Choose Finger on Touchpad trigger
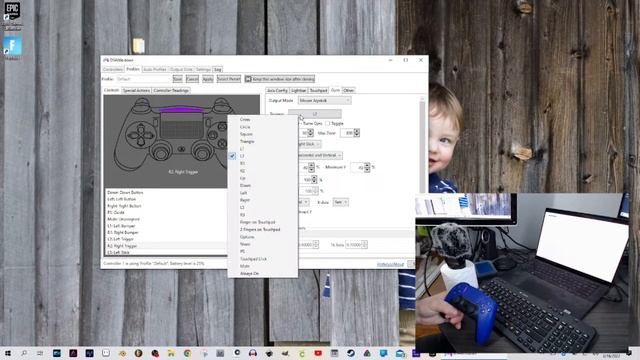This screenshot has height=360, width=640. (262, 222)
